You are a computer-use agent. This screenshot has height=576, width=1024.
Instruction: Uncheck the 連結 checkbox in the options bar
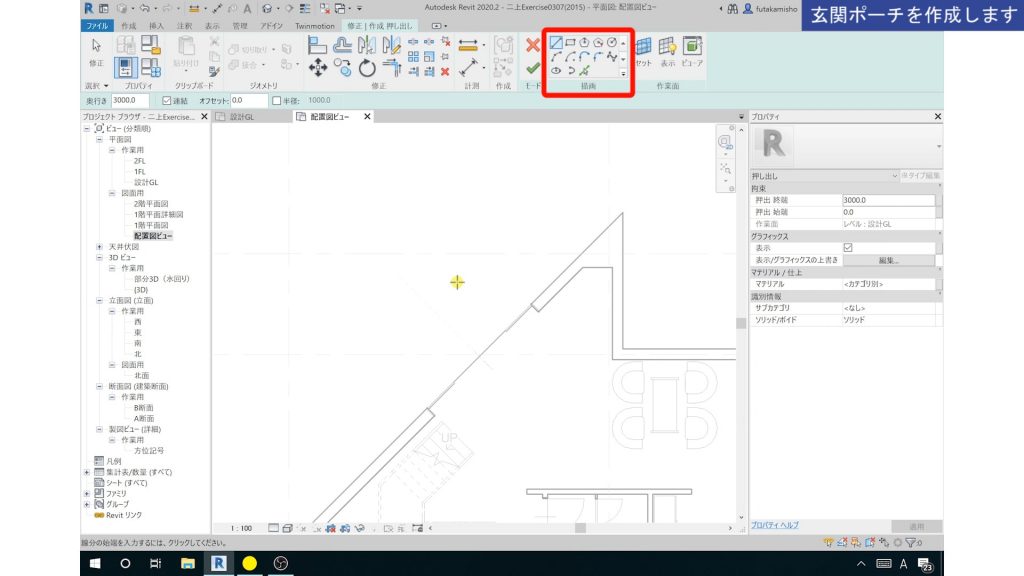(x=167, y=98)
